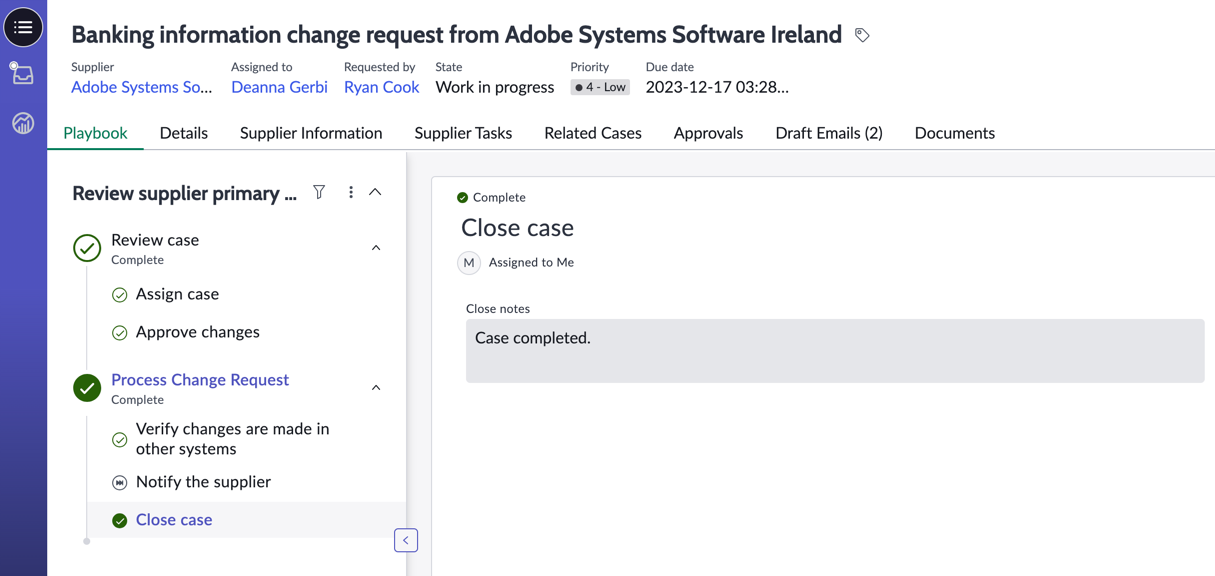Click the filled check beside Close case
The height and width of the screenshot is (576, 1215).
coord(120,521)
